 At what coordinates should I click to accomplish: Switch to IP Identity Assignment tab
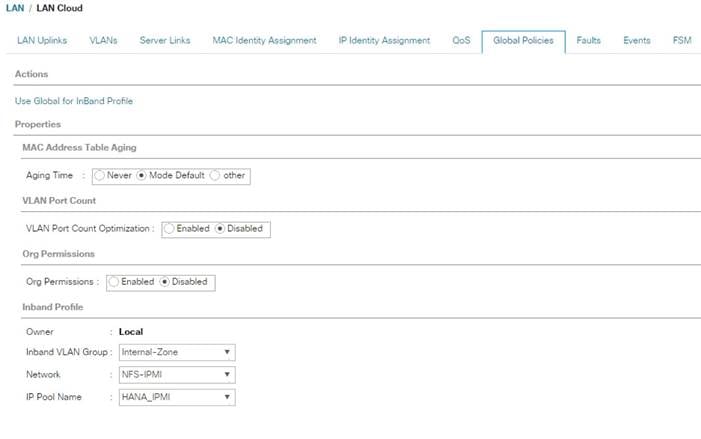click(384, 40)
